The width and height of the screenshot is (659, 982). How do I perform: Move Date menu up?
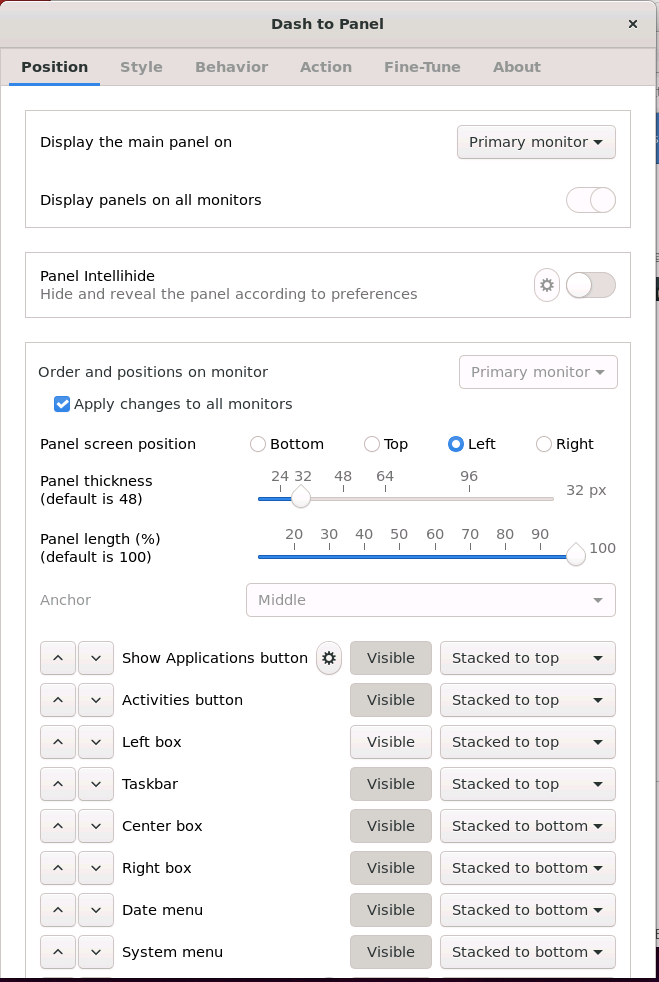click(58, 910)
